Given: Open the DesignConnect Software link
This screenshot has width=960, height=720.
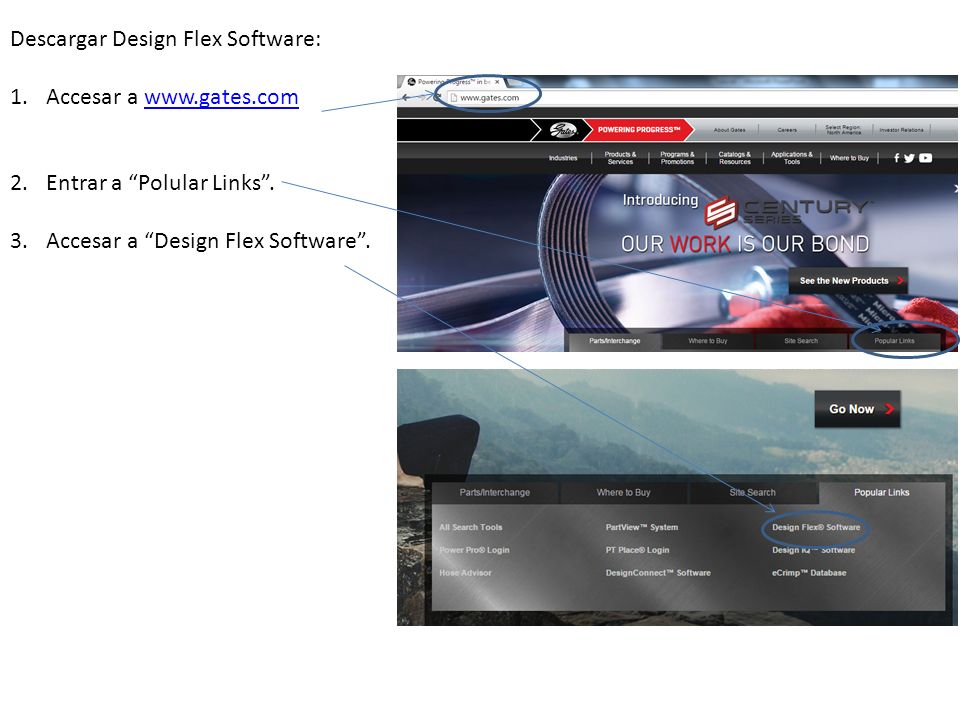Looking at the screenshot, I should coord(658,573).
